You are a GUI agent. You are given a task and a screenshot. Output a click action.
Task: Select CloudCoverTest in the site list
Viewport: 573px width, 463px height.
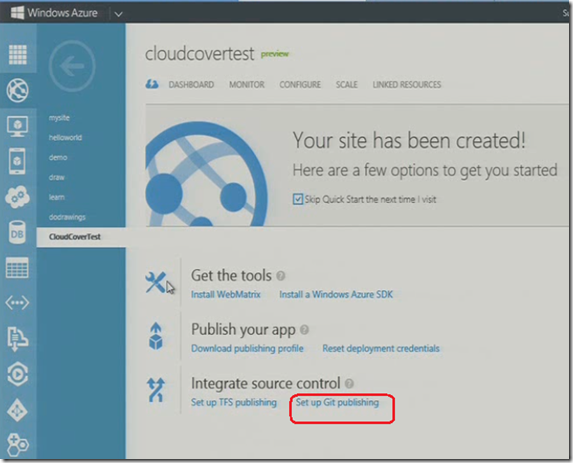[75, 237]
